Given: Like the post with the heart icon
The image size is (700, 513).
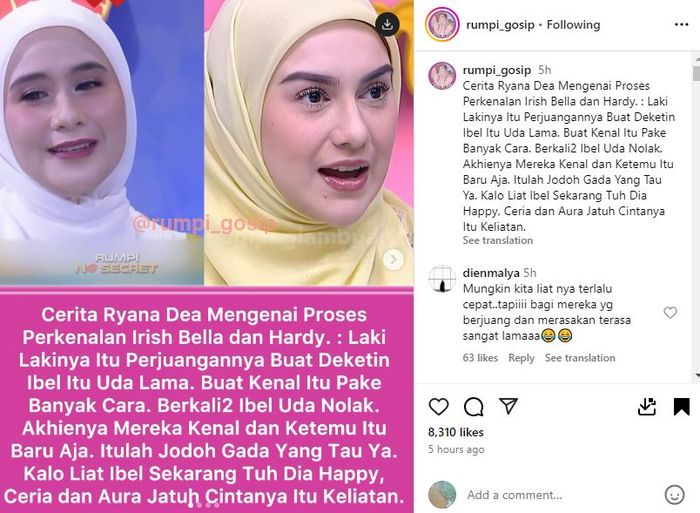Looking at the screenshot, I should pos(438,406).
